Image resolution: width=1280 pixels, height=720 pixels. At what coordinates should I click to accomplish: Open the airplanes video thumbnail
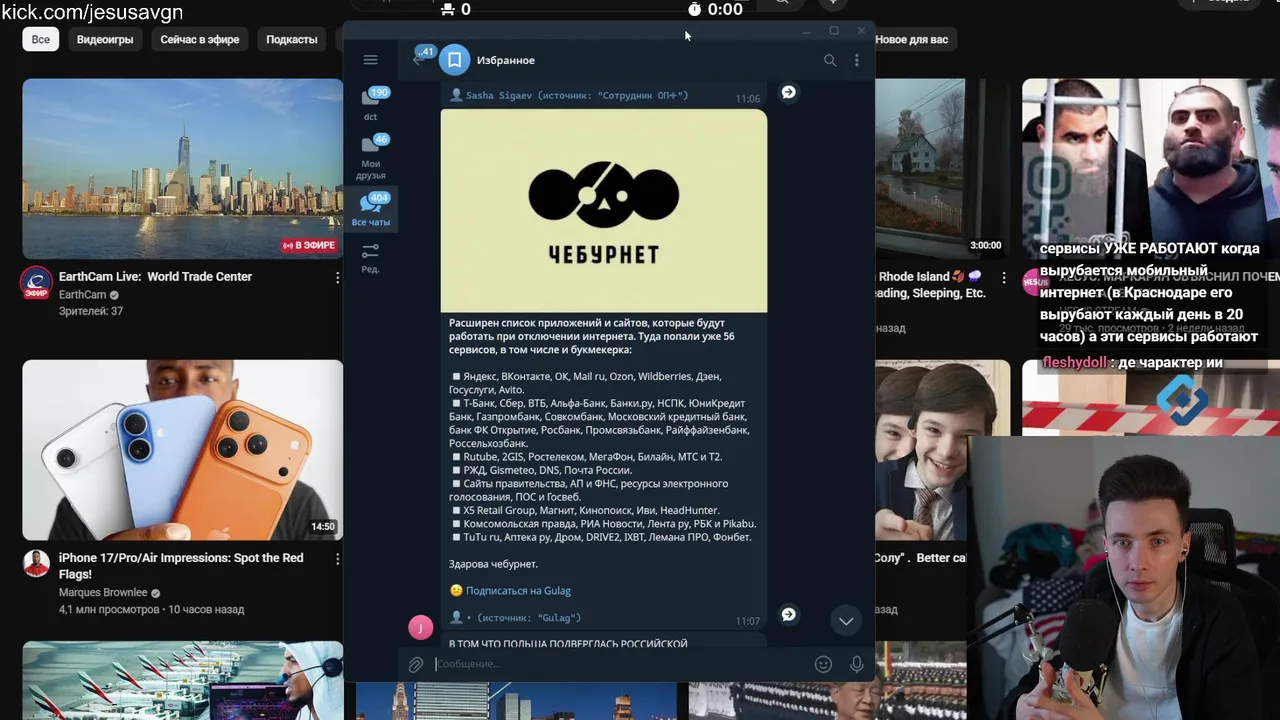(x=182, y=680)
